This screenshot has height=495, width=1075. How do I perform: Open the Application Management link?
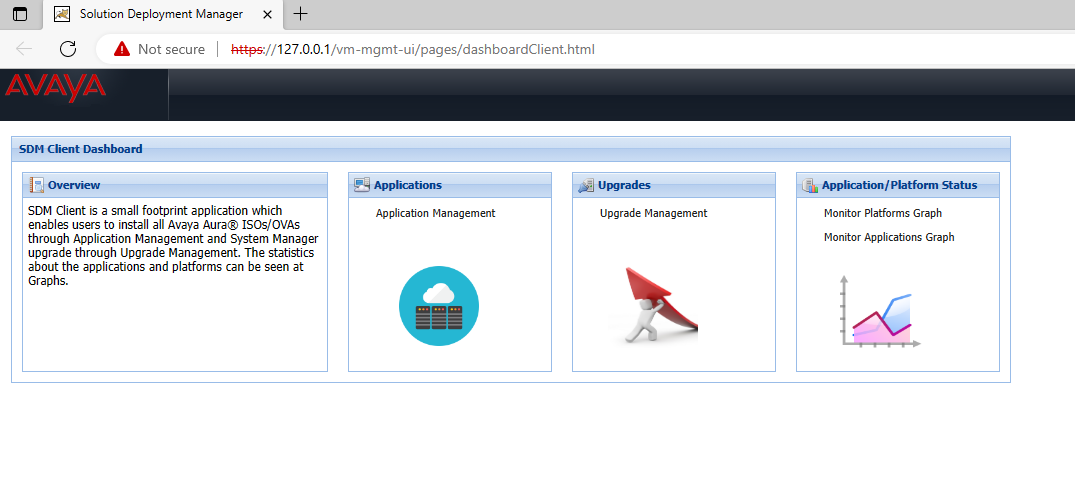[x=435, y=213]
